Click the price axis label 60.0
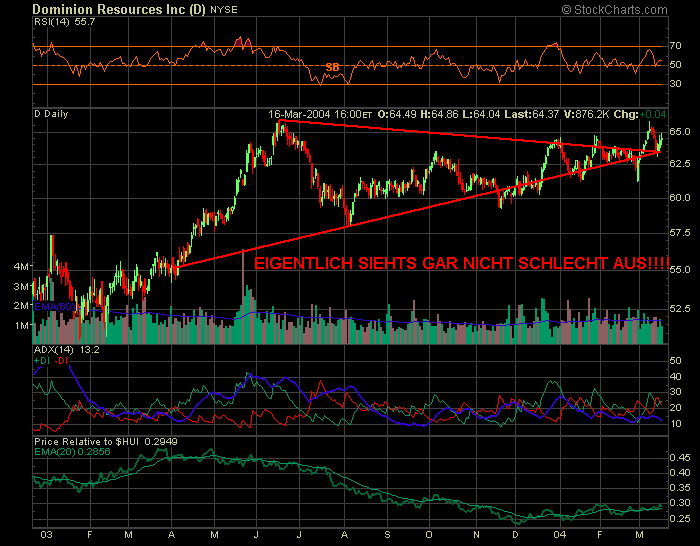This screenshot has height=546, width=700. click(x=679, y=197)
